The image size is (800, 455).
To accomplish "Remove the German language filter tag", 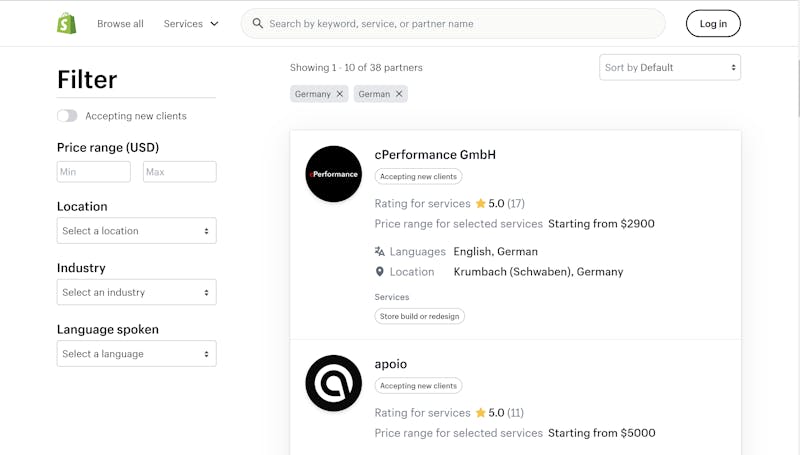I will (x=399, y=94).
